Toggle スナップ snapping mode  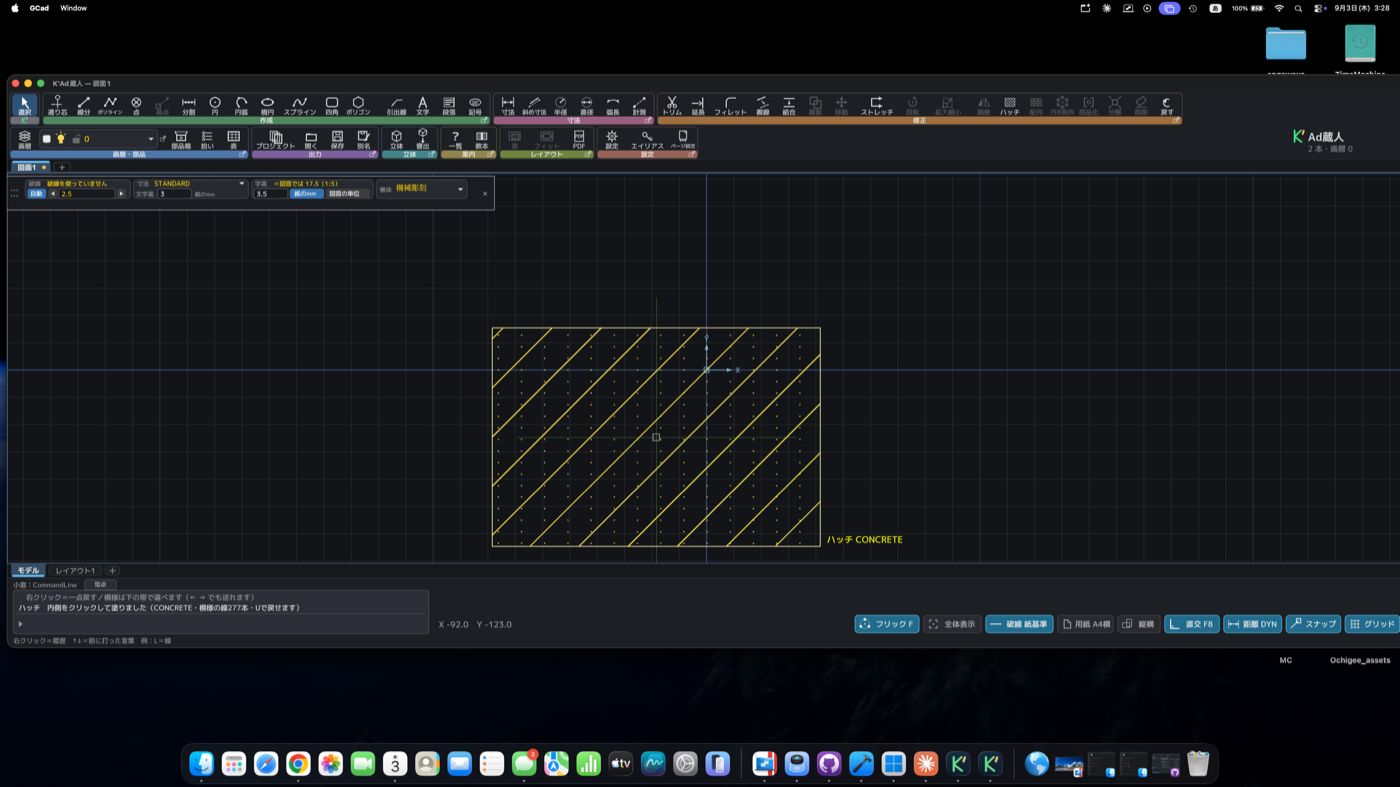pyautogui.click(x=1313, y=624)
